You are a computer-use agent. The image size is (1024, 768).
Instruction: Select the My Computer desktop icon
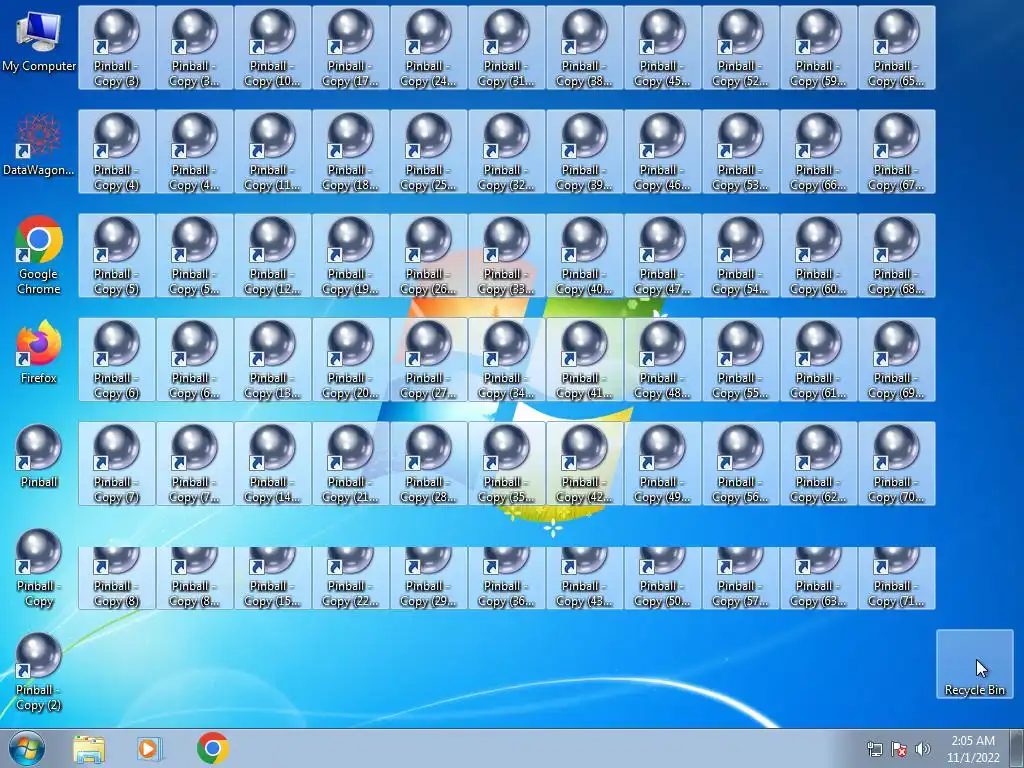(x=39, y=42)
